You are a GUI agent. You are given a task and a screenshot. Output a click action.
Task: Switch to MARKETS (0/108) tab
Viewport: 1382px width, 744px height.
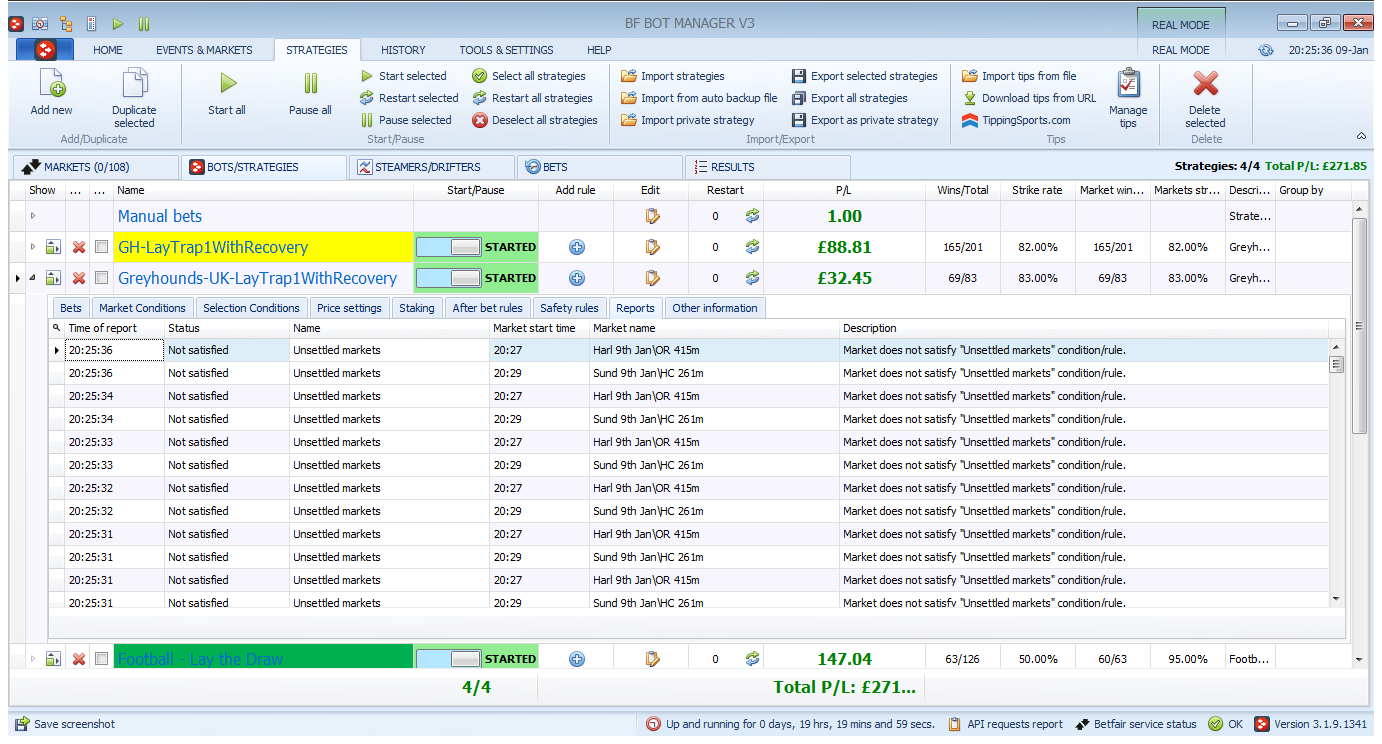[x=95, y=167]
